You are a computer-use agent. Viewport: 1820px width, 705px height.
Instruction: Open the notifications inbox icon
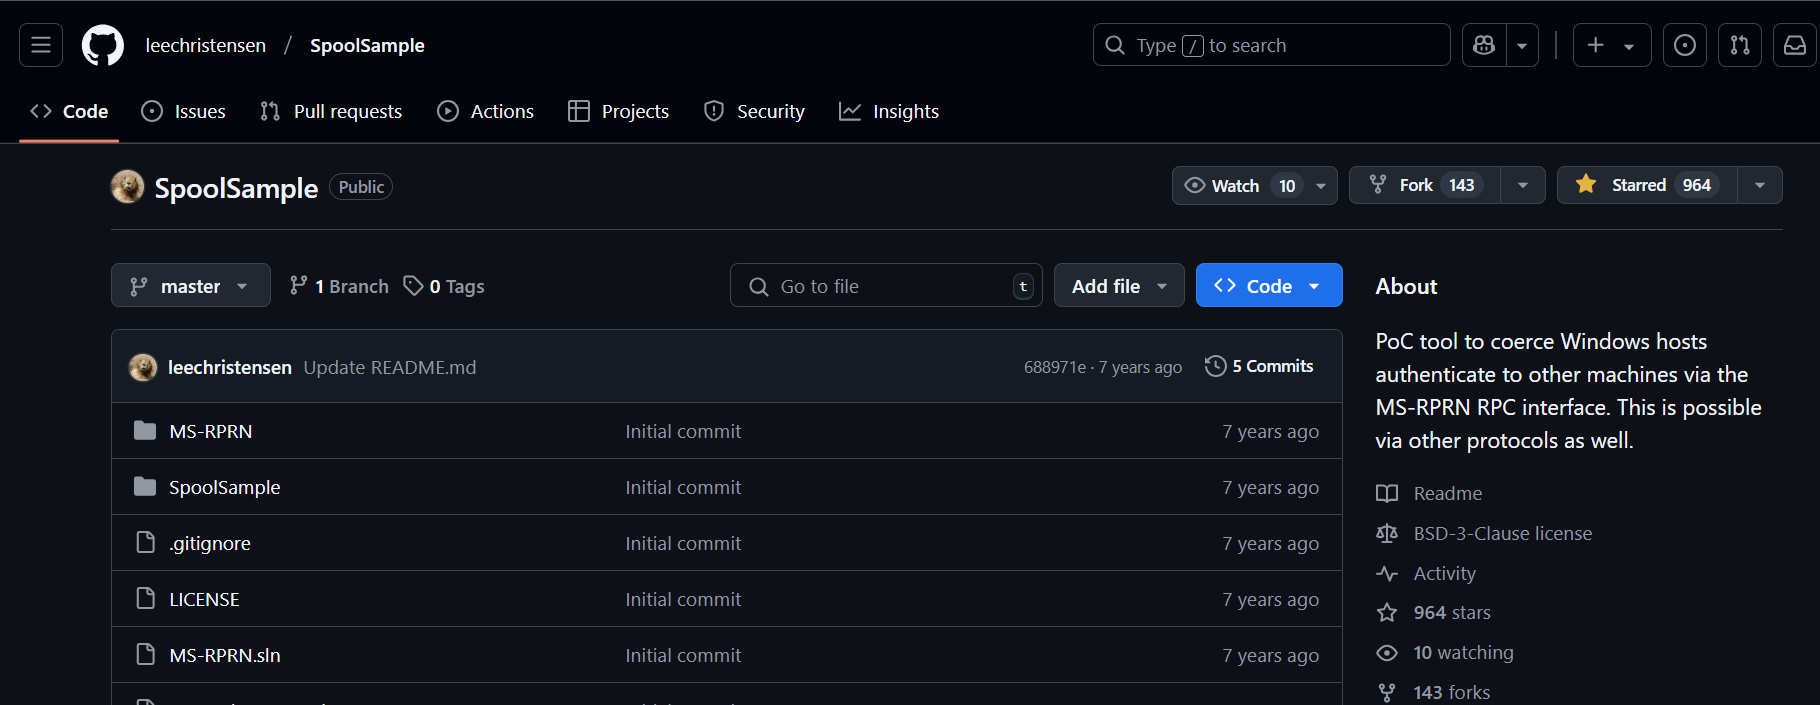coord(1795,45)
